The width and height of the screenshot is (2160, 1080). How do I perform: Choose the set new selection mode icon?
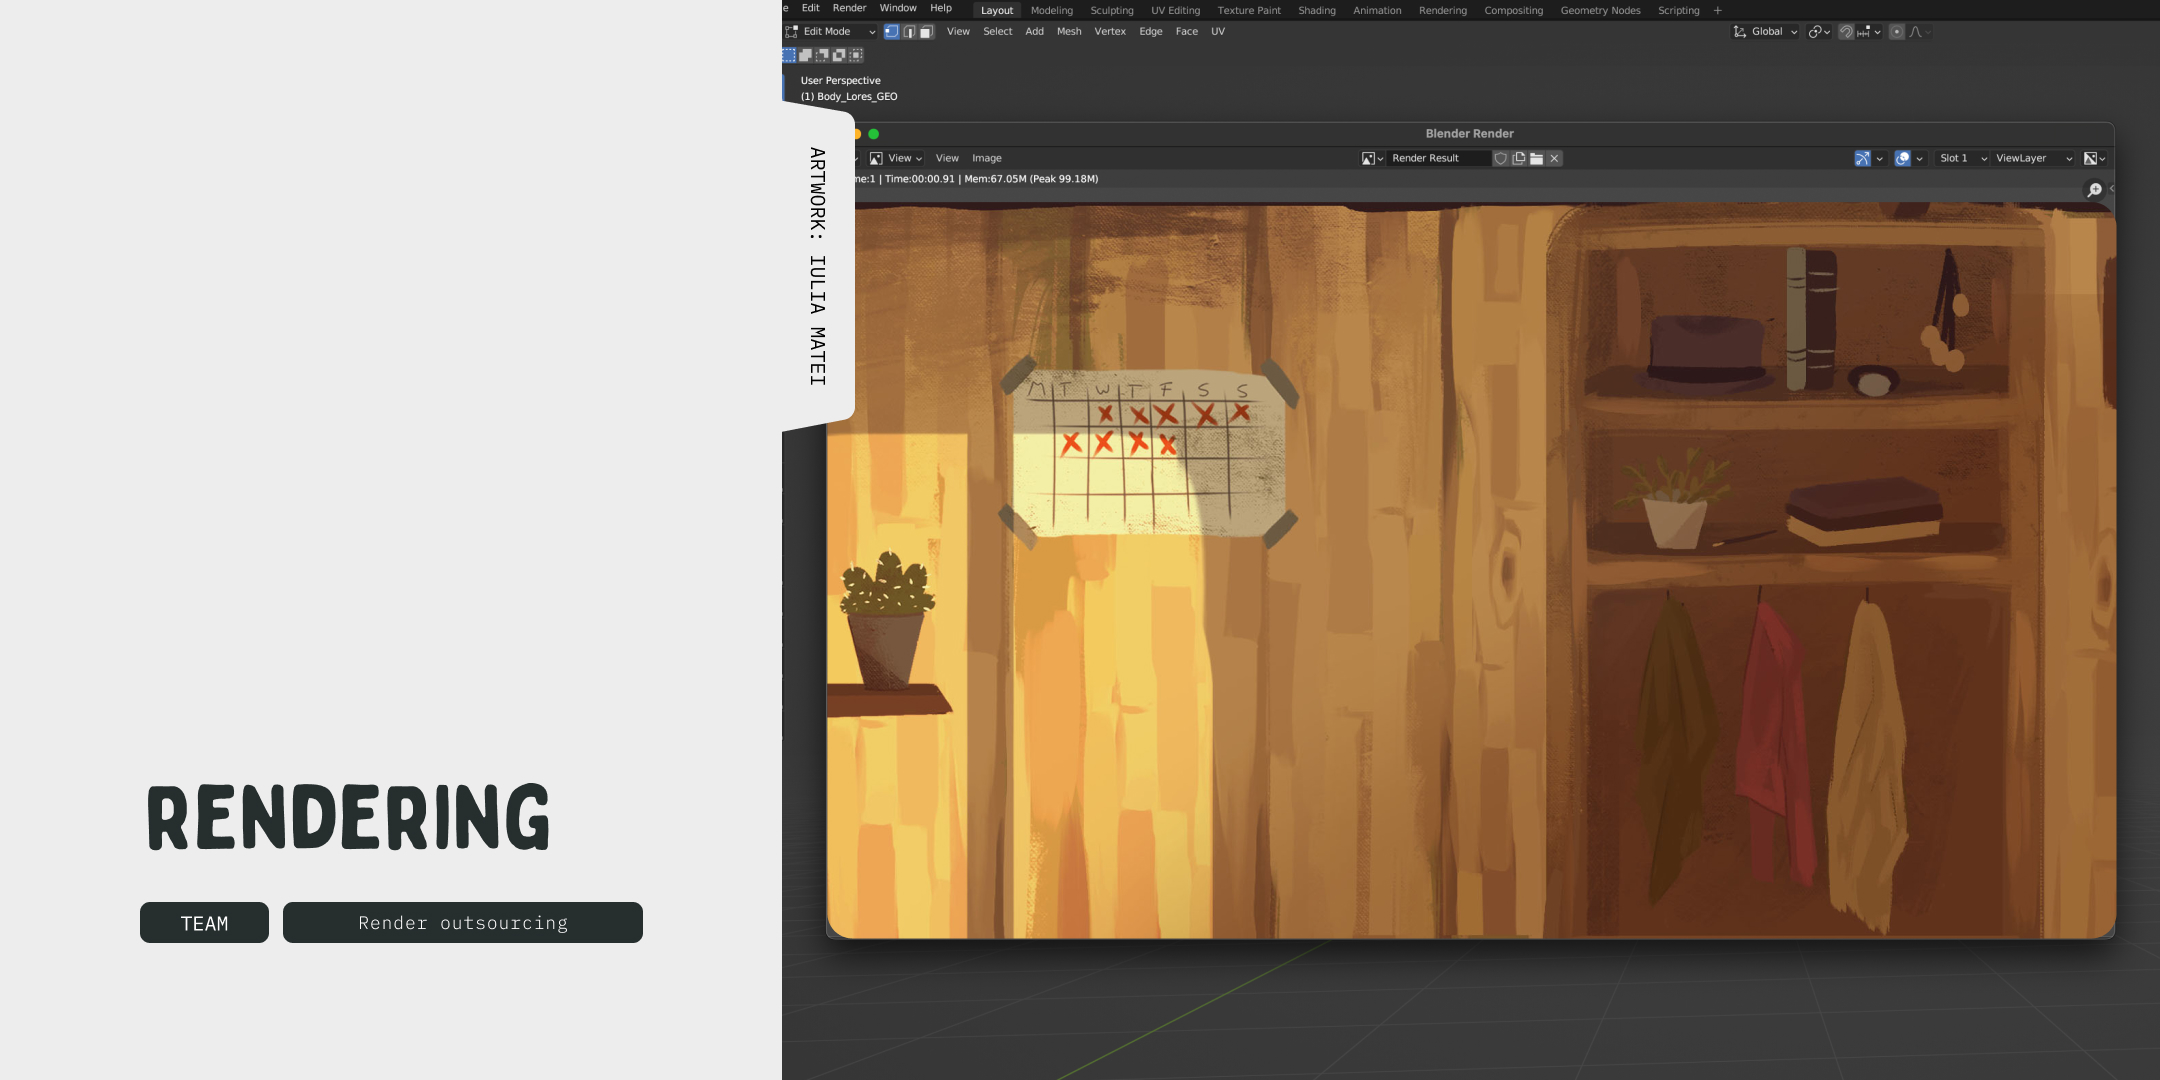click(789, 55)
